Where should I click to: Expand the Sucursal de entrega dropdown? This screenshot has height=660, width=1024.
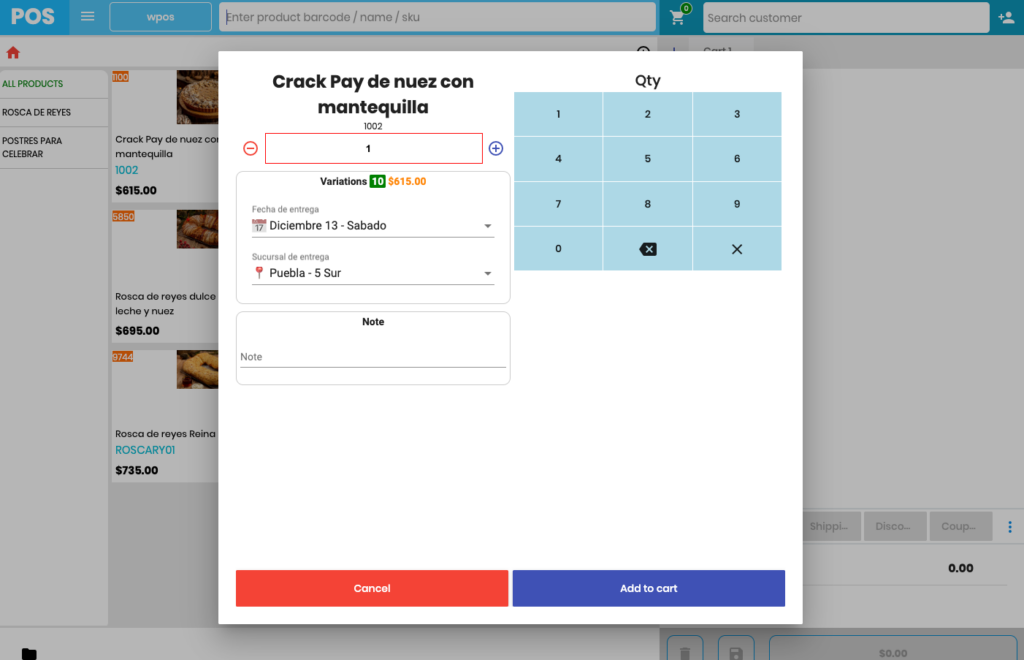pos(372,273)
